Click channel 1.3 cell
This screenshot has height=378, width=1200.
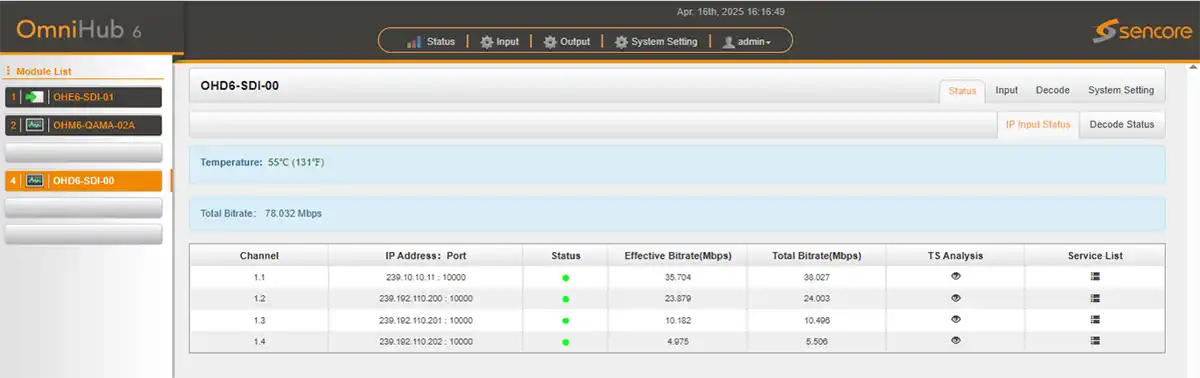coord(259,320)
